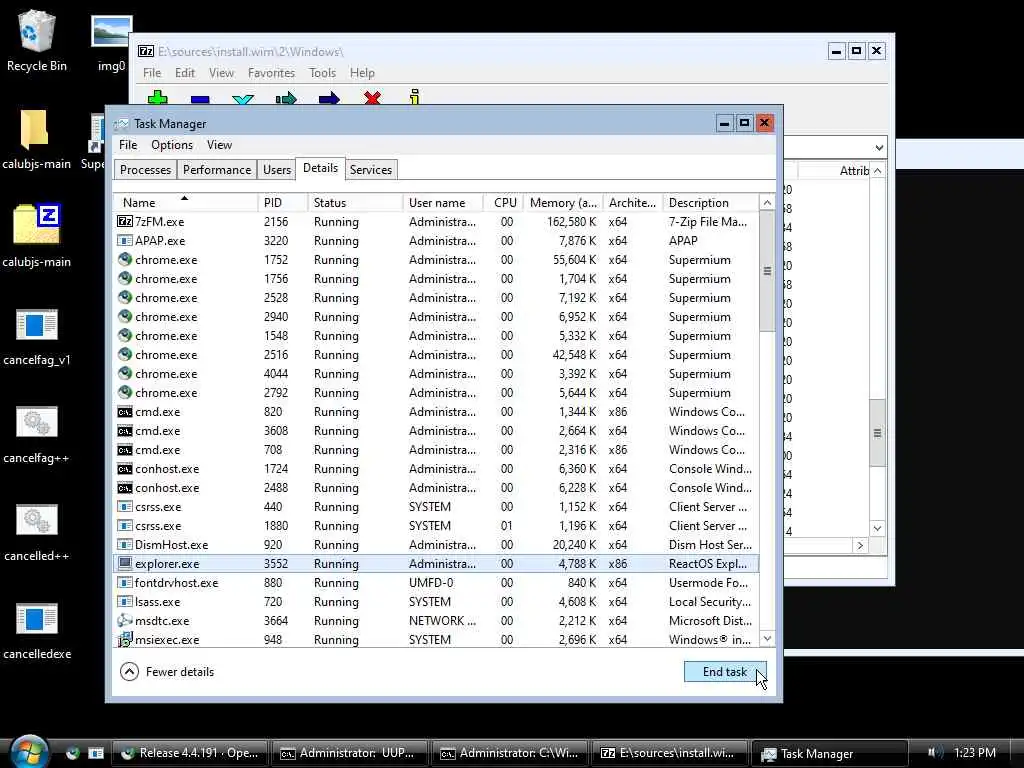Click the quick launch window icon in taskbar
Image resolution: width=1024 pixels, height=768 pixels.
click(96, 753)
